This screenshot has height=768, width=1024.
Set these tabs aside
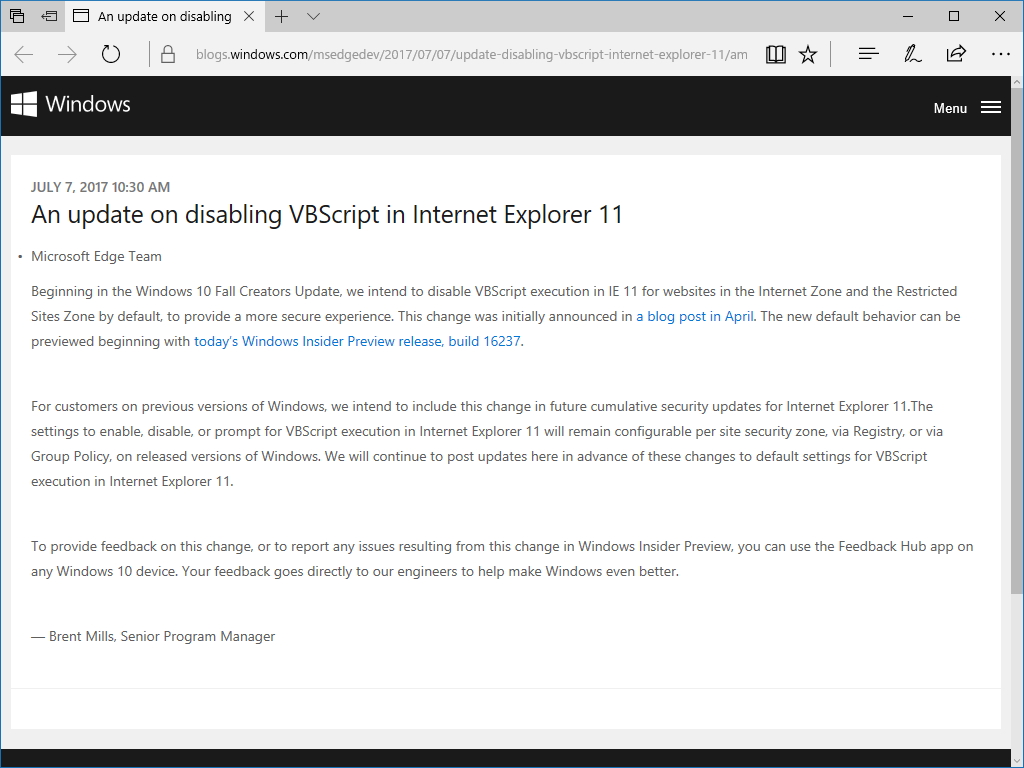coord(49,16)
